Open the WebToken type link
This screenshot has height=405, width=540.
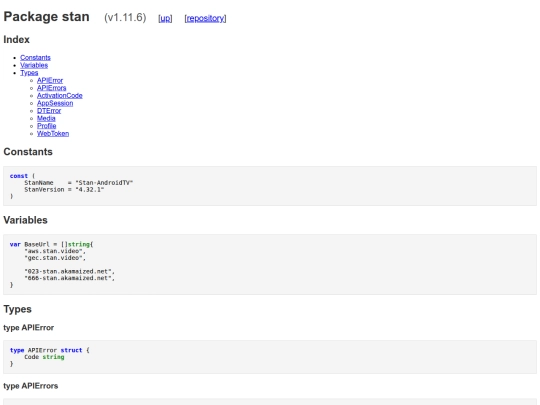[x=53, y=133]
